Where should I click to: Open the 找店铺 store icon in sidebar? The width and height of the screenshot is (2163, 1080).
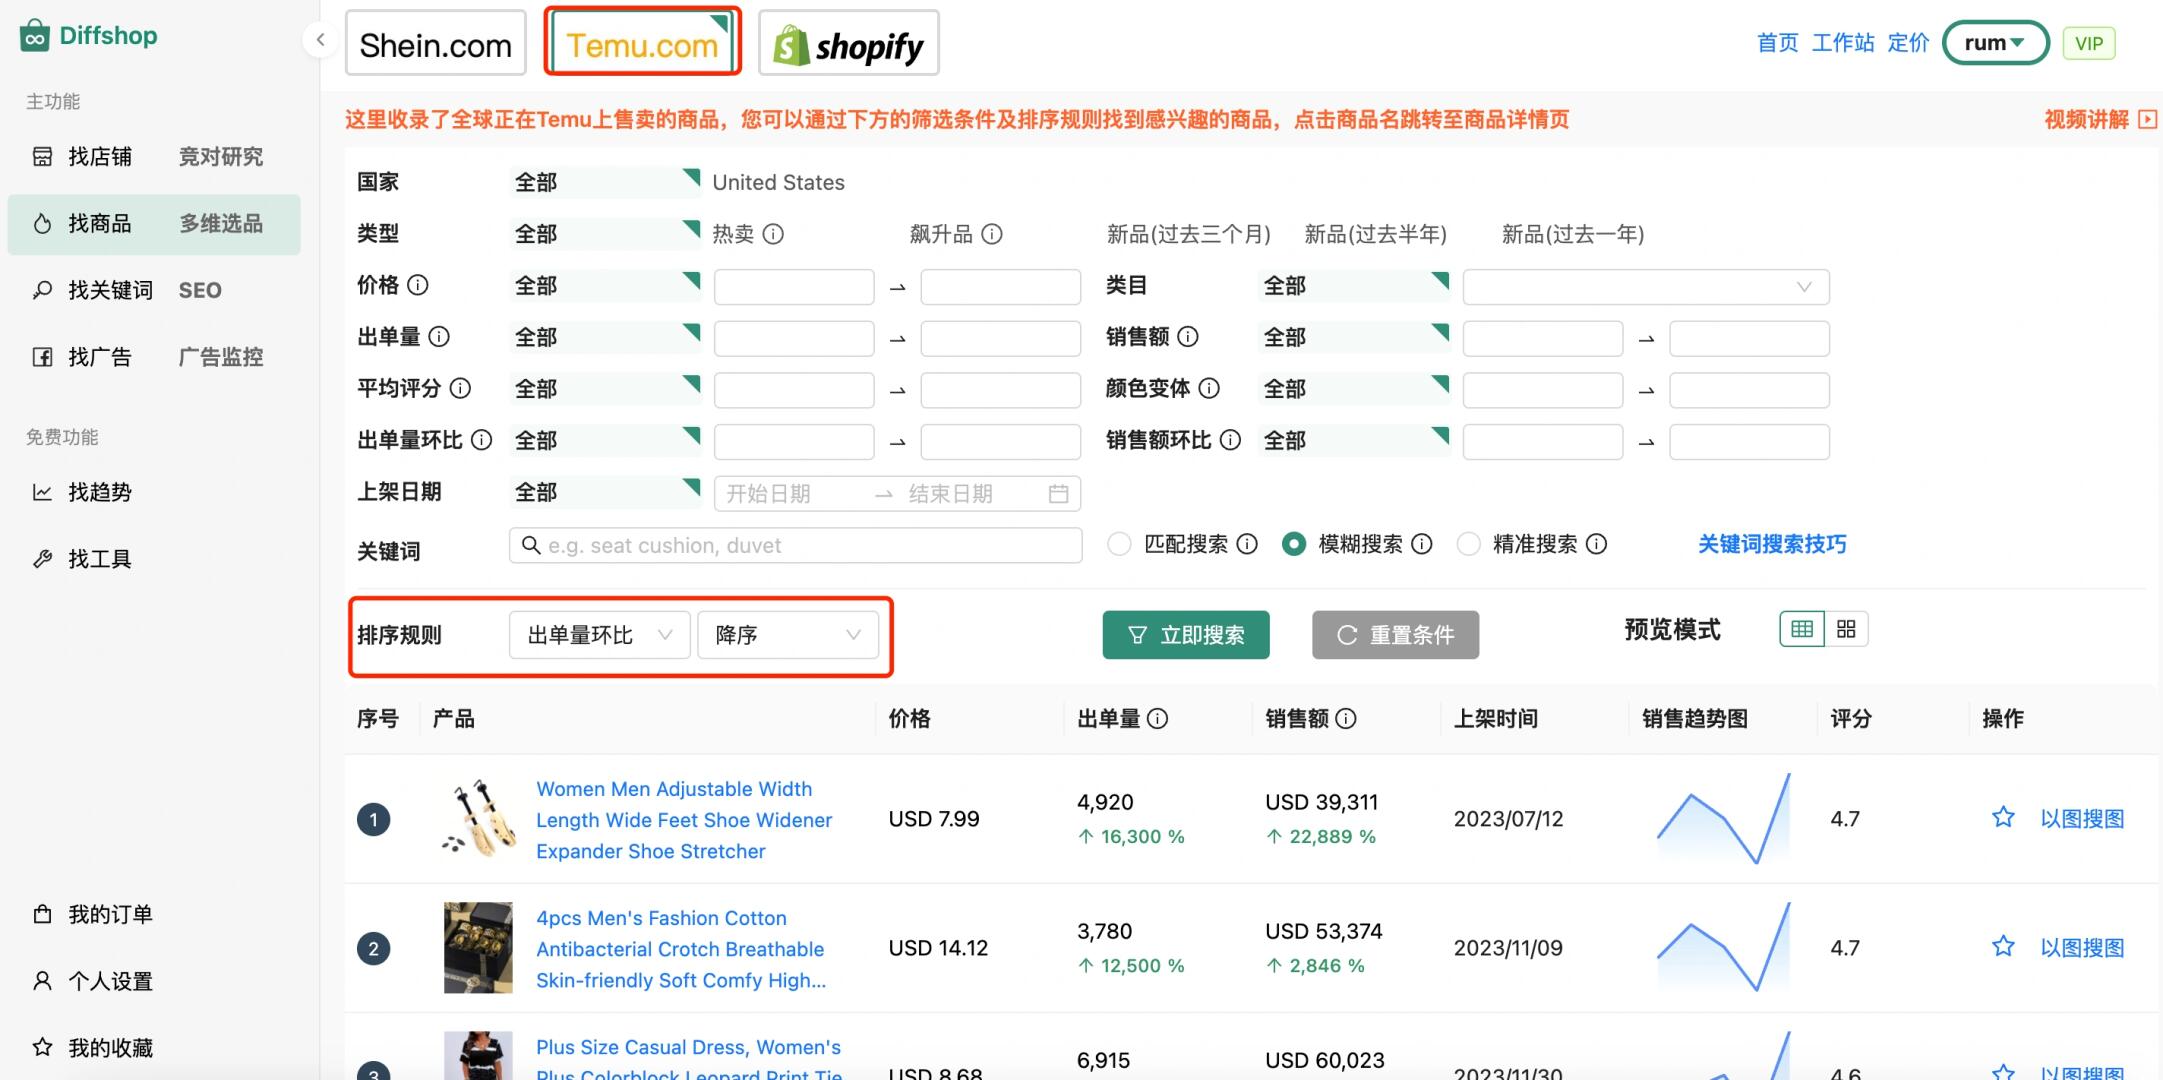(42, 156)
